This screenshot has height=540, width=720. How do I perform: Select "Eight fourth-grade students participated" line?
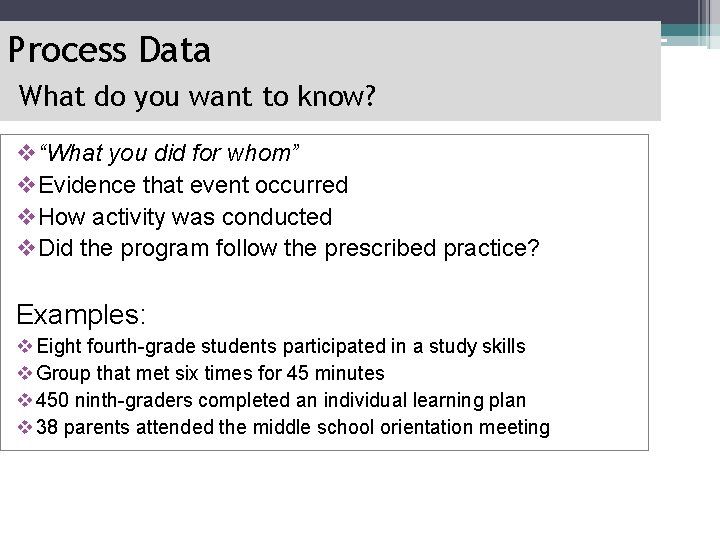(281, 347)
